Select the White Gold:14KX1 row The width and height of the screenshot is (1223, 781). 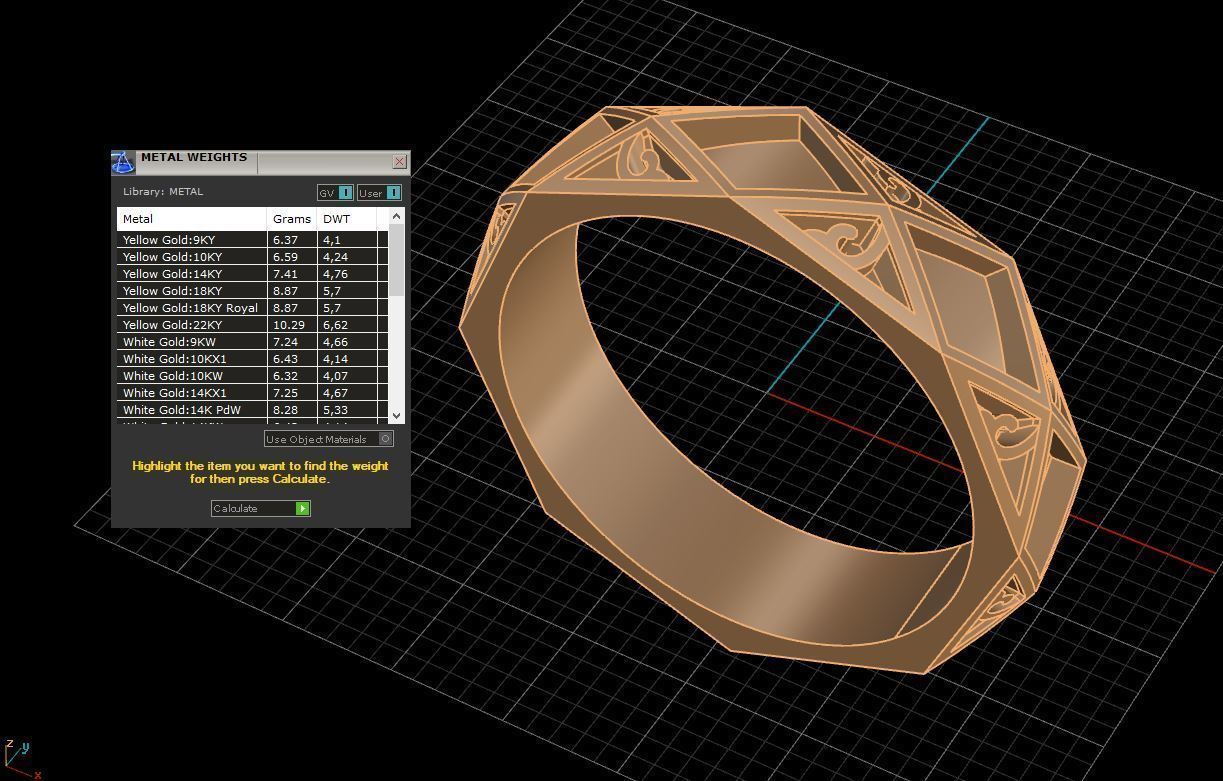coord(252,393)
